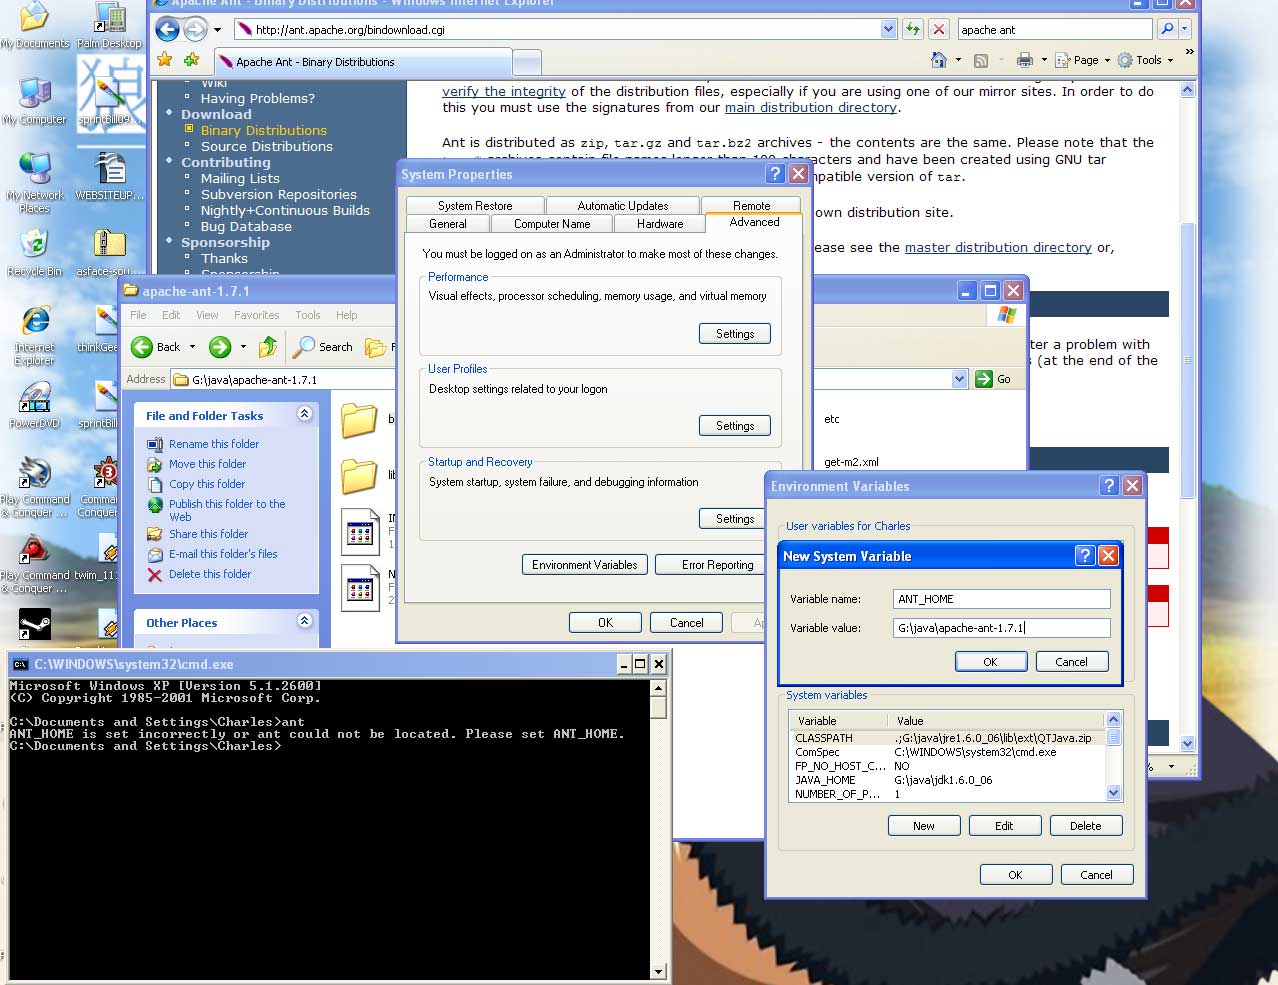This screenshot has height=985, width=1278.
Task: Click Cancel in System Properties dialog
Action: [x=687, y=623]
